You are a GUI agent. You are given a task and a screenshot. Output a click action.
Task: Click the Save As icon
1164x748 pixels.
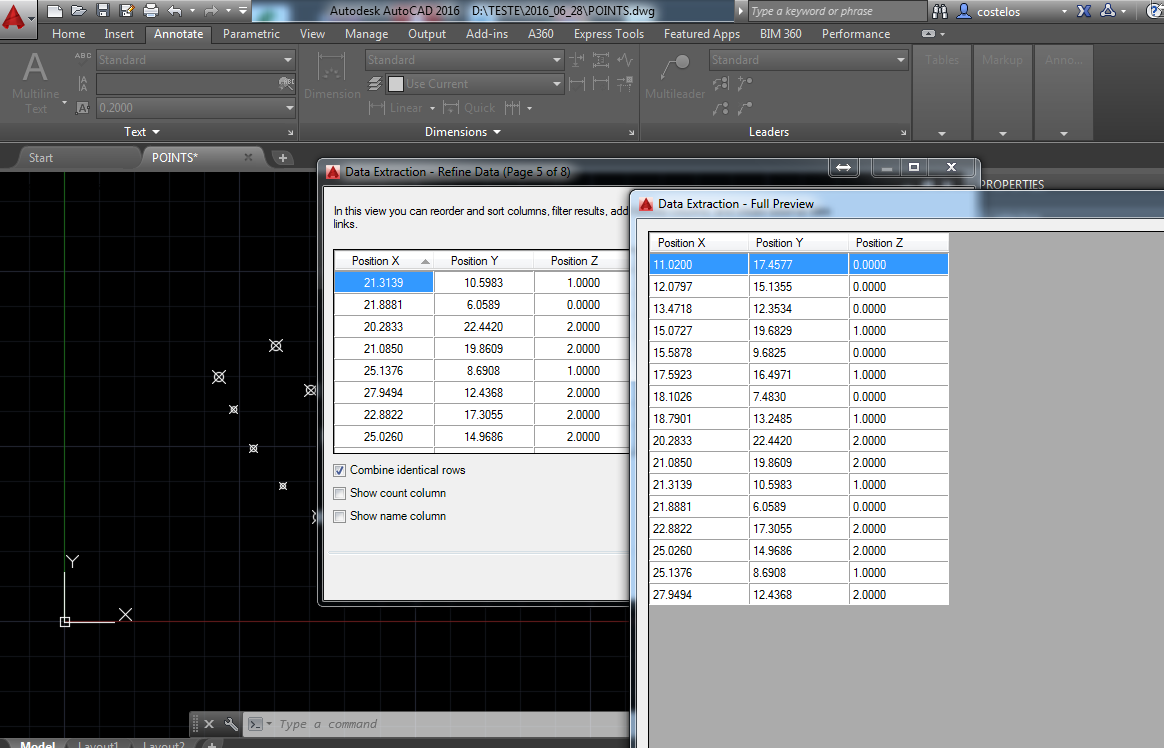[127, 10]
